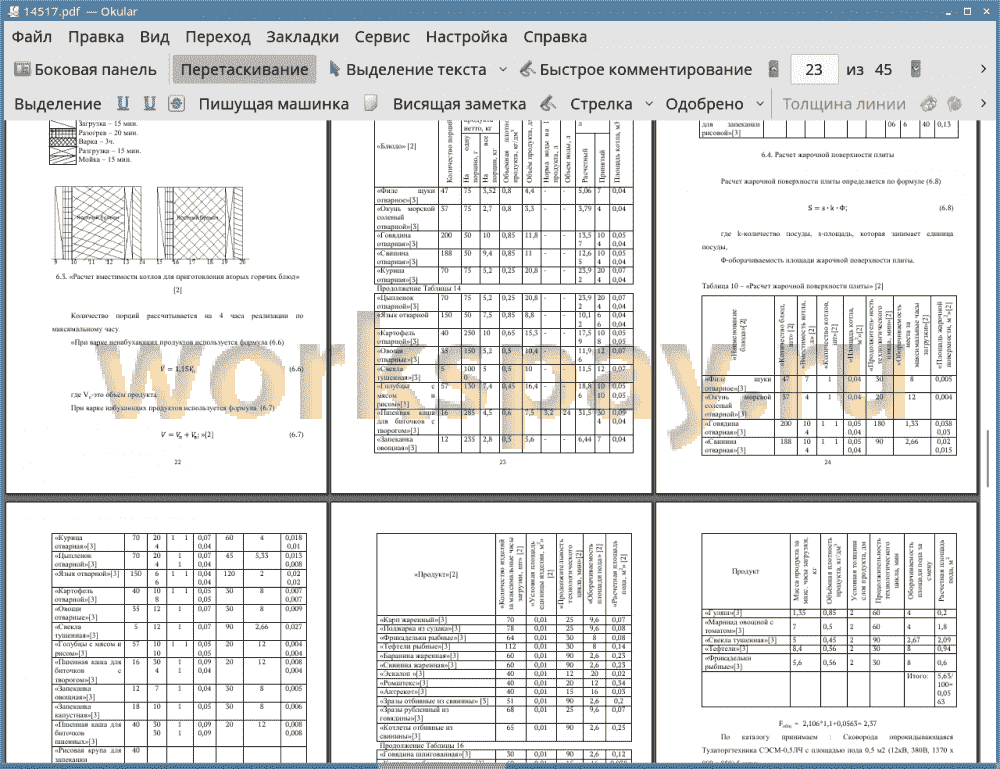Open the Сервис menu

[x=382, y=37]
